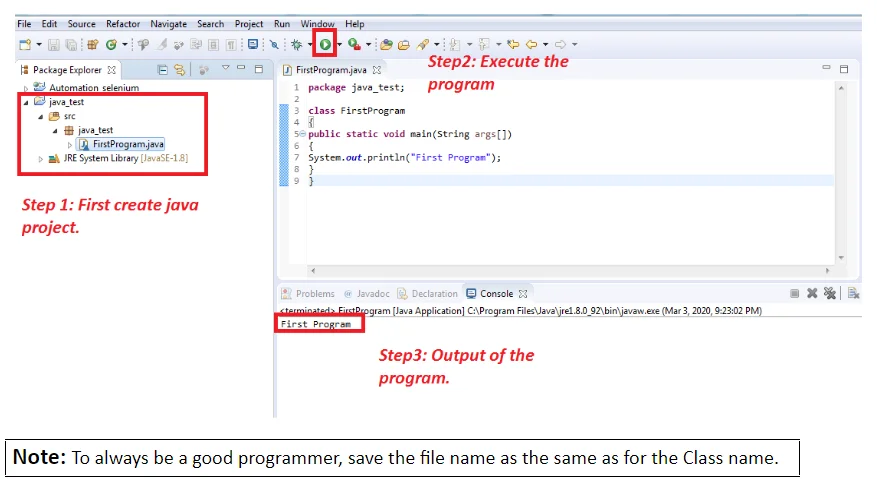Click Remove All Terminated Launches icon

pyautogui.click(x=830, y=293)
